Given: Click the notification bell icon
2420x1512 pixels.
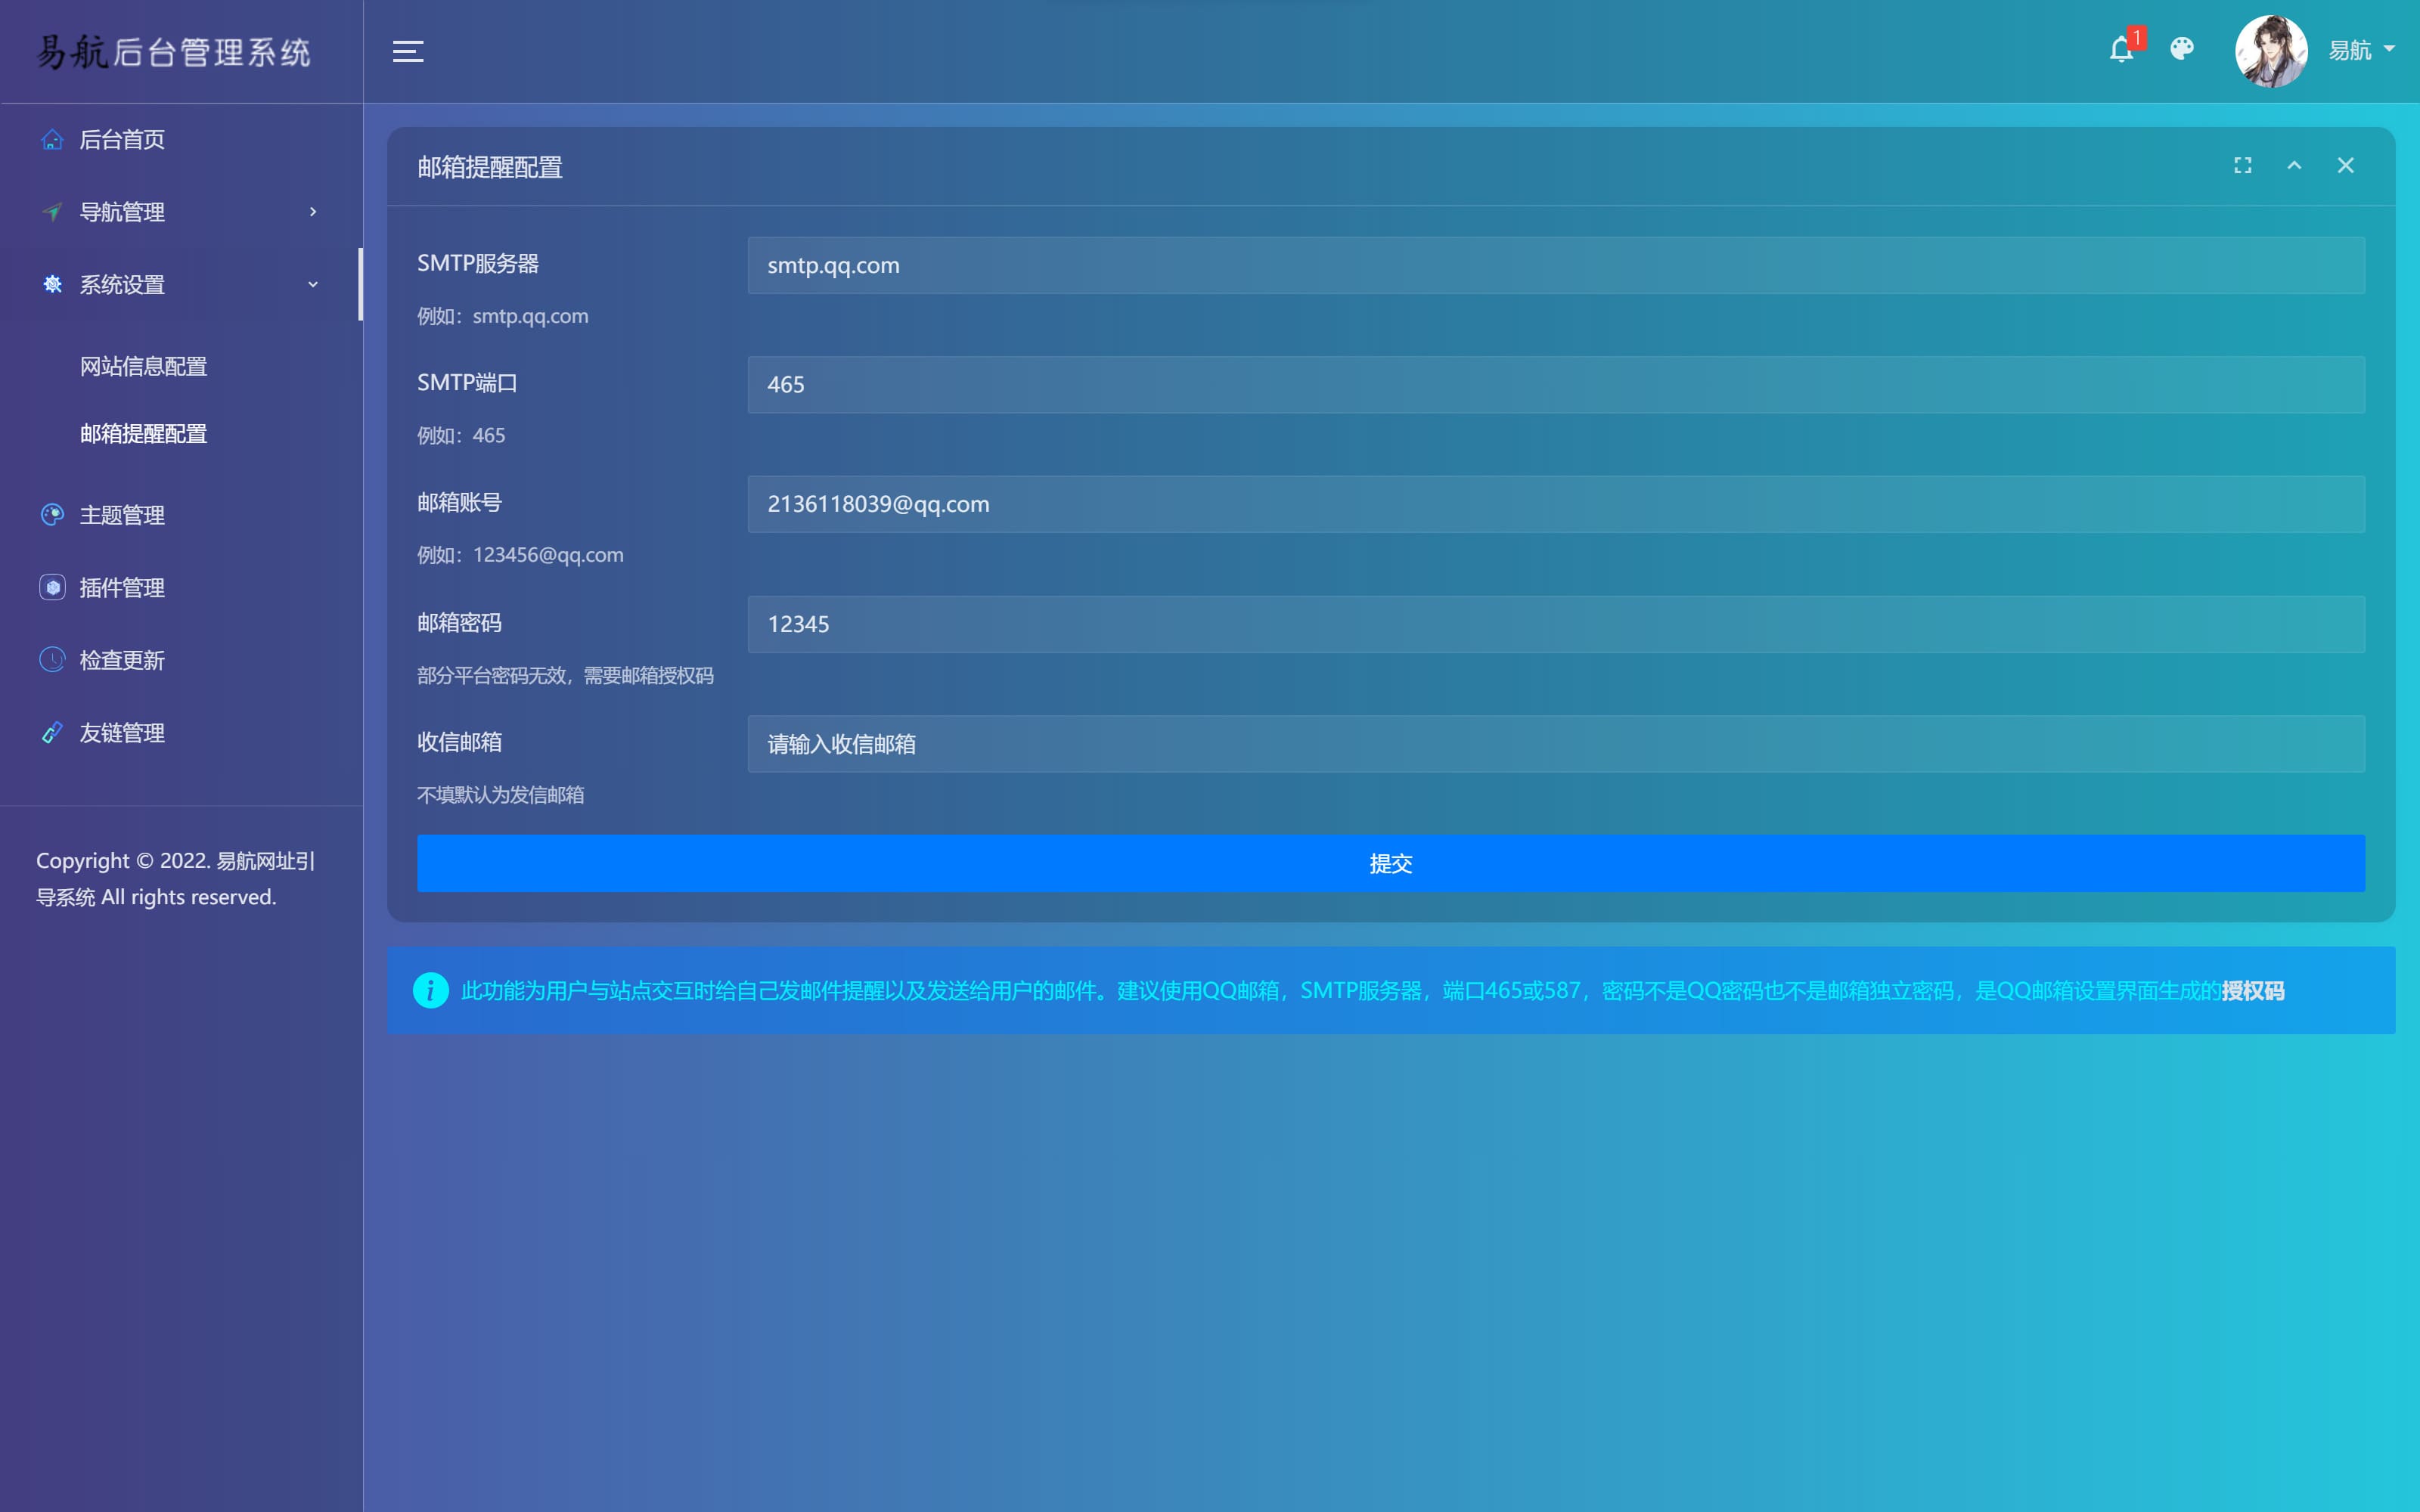Looking at the screenshot, I should (x=2122, y=49).
